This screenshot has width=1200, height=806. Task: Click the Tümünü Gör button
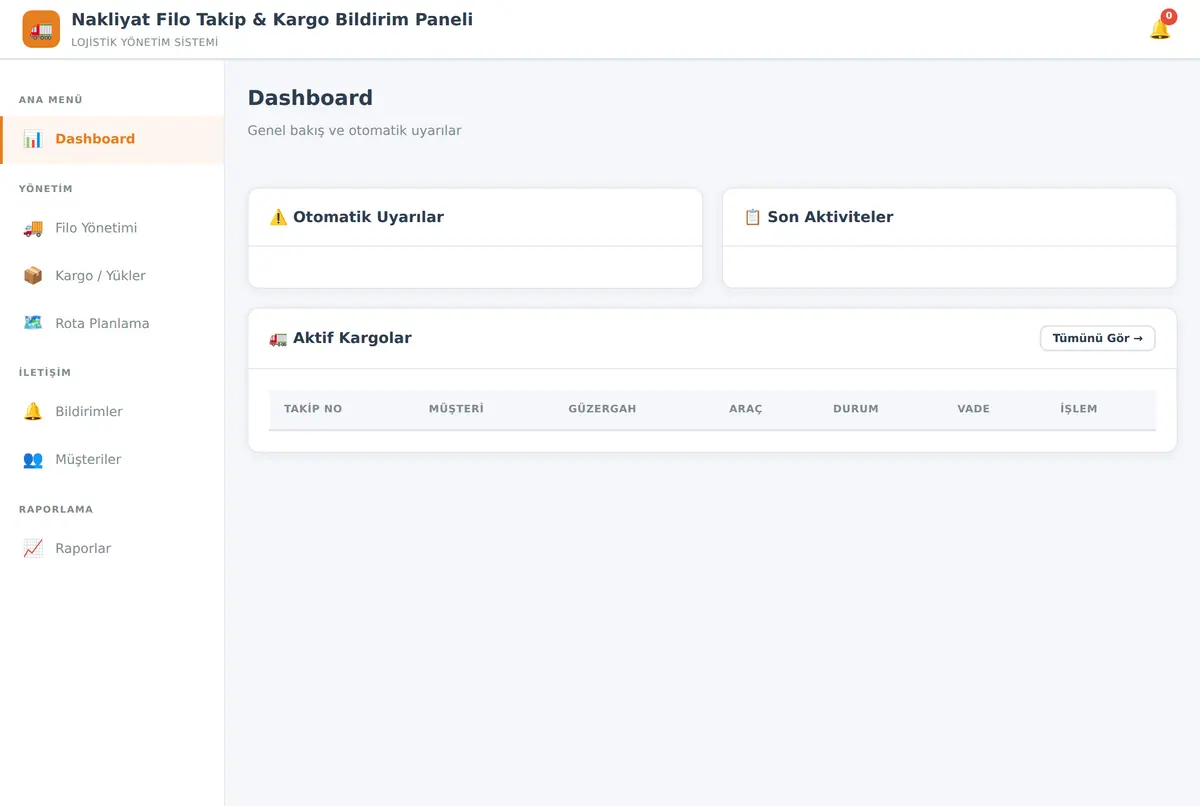tap(1097, 338)
